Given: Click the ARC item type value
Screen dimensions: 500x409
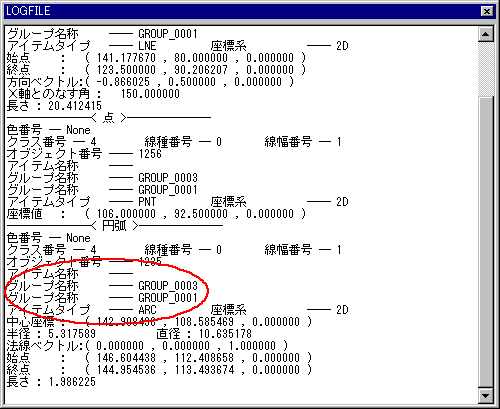Looking at the screenshot, I should 147,310.
